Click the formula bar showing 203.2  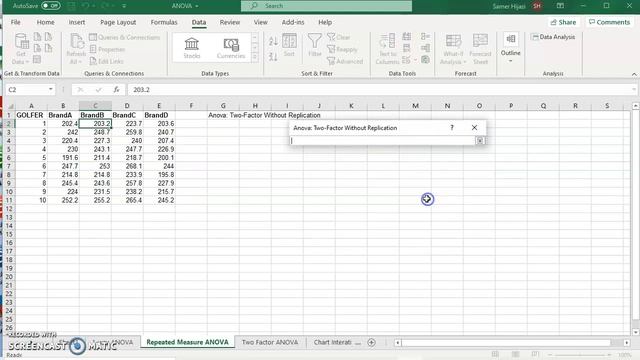[x=382, y=89]
